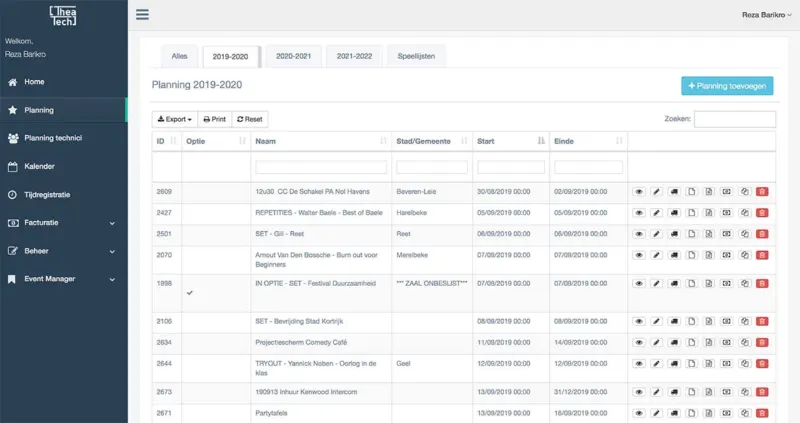Delete row 2644 using the red trash icon
This screenshot has height=423, width=800.
click(762, 364)
